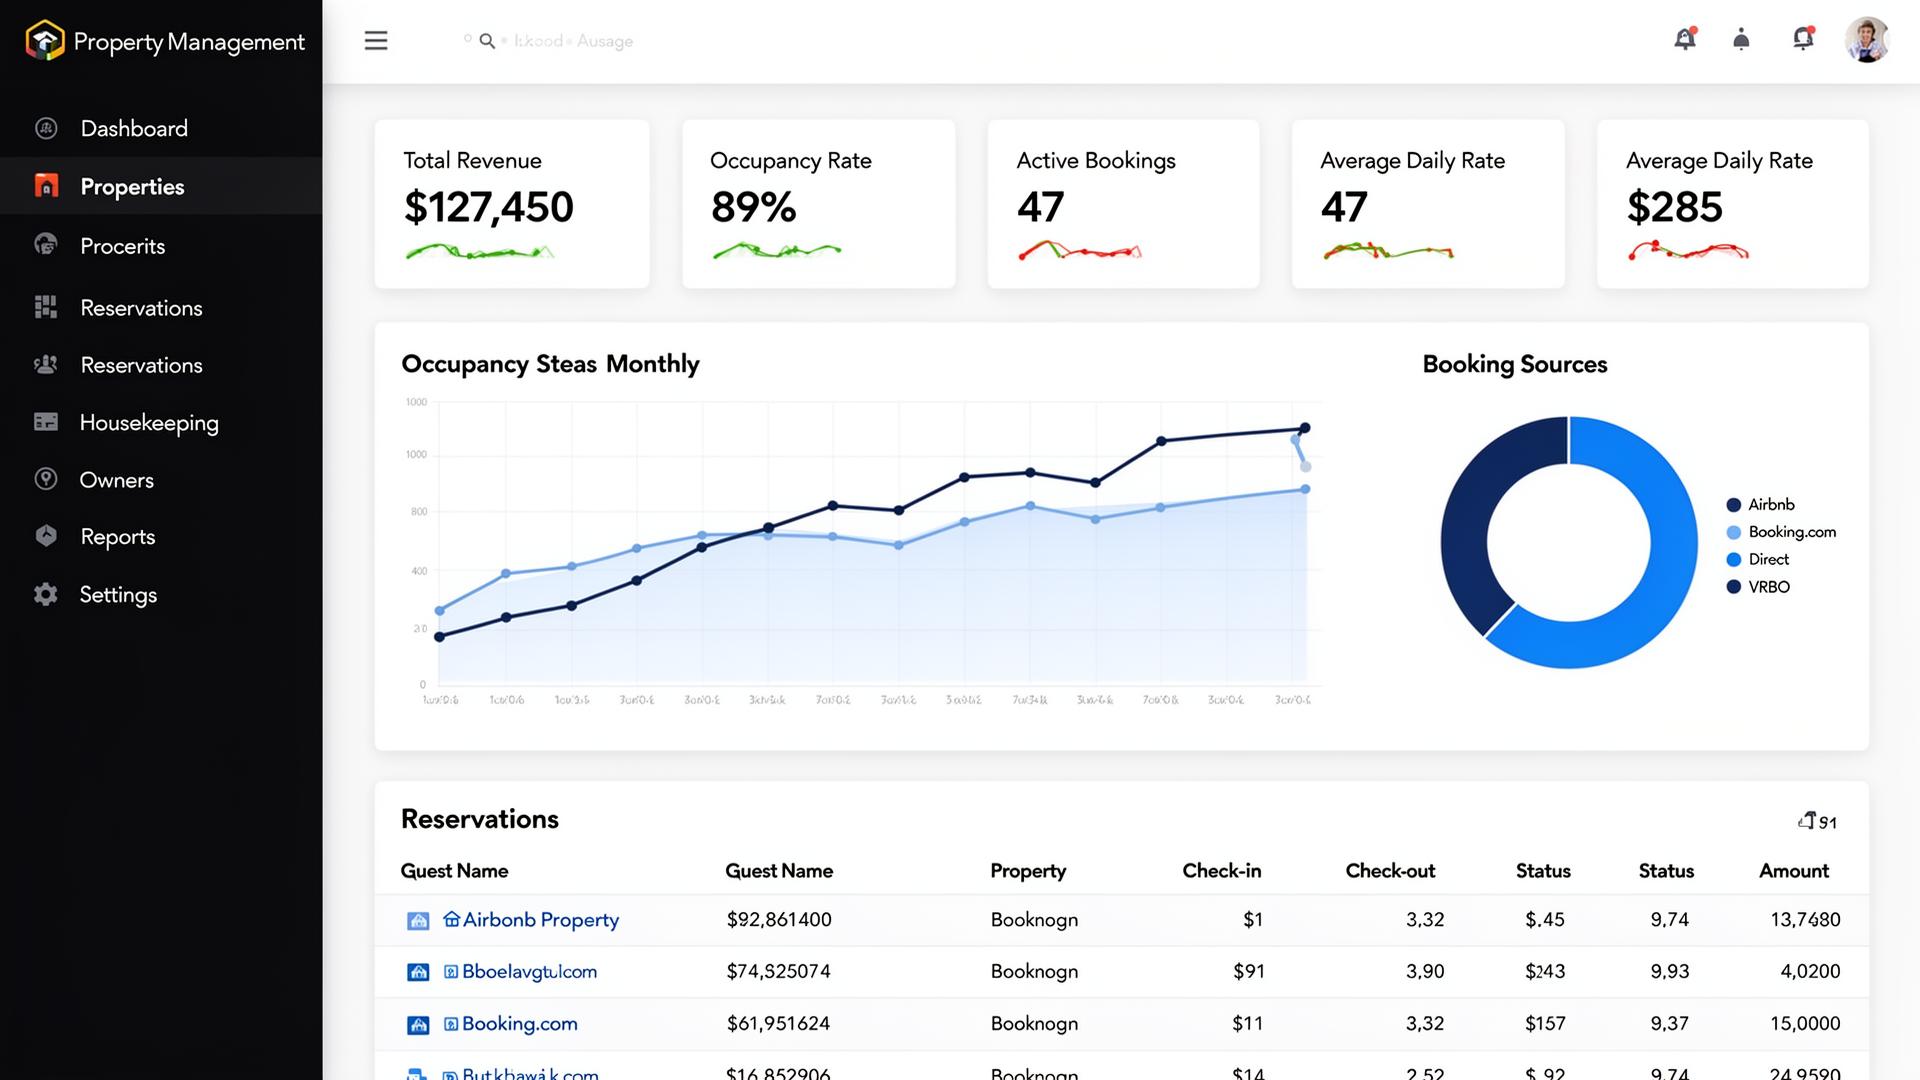Image resolution: width=1920 pixels, height=1080 pixels.
Task: Click the Booking.com legend color dot
Action: click(1734, 532)
